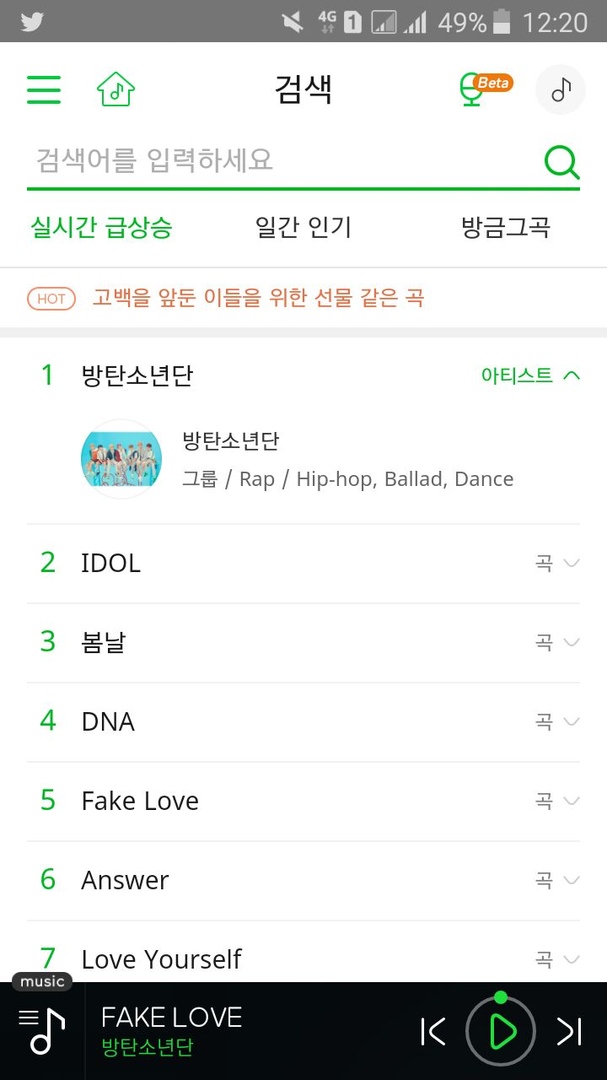This screenshot has height=1080, width=607.
Task: Switch to 방금그곡 tab
Action: [x=505, y=228]
